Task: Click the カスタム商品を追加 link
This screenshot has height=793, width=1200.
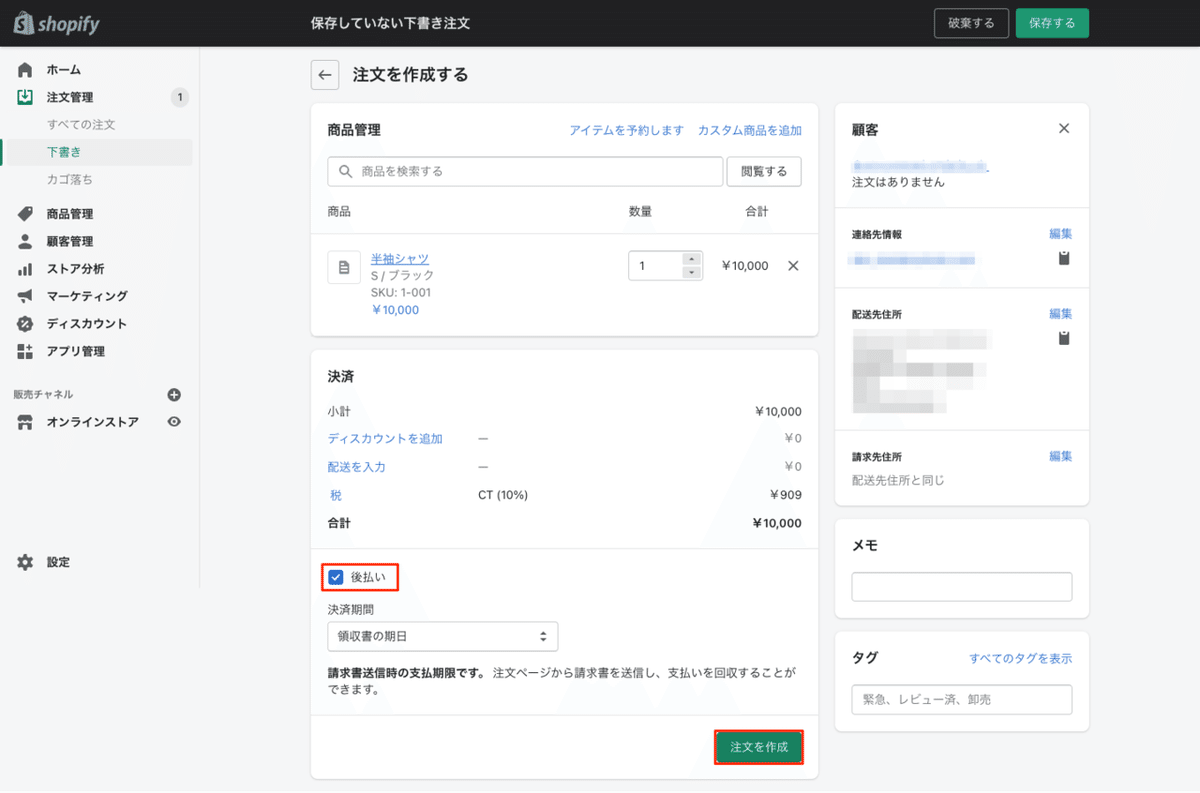Action: [750, 130]
